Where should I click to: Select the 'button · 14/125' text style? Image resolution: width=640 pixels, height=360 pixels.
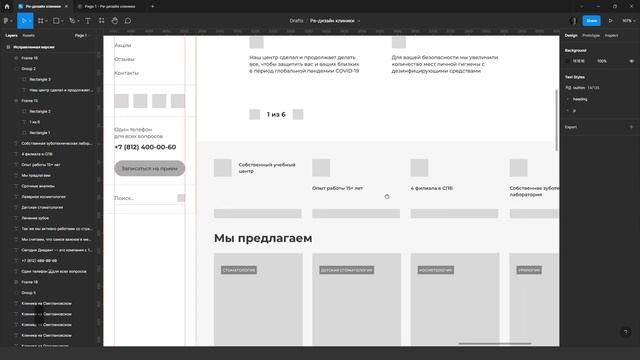tap(582, 88)
